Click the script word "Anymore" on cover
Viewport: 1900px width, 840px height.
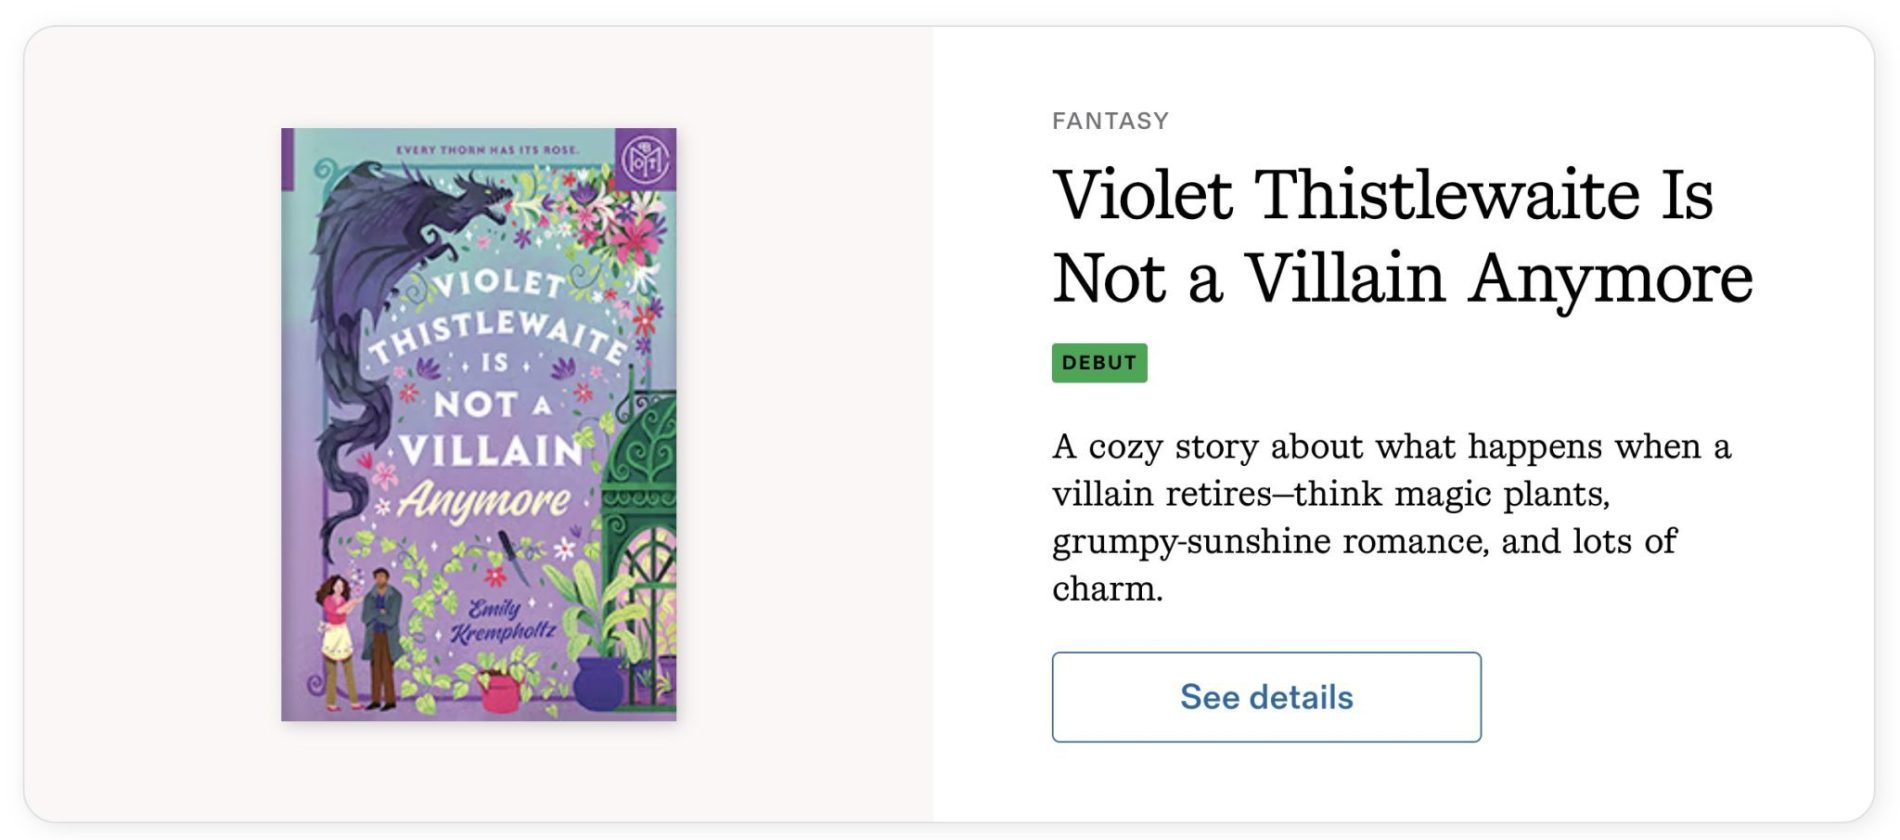pyautogui.click(x=485, y=499)
